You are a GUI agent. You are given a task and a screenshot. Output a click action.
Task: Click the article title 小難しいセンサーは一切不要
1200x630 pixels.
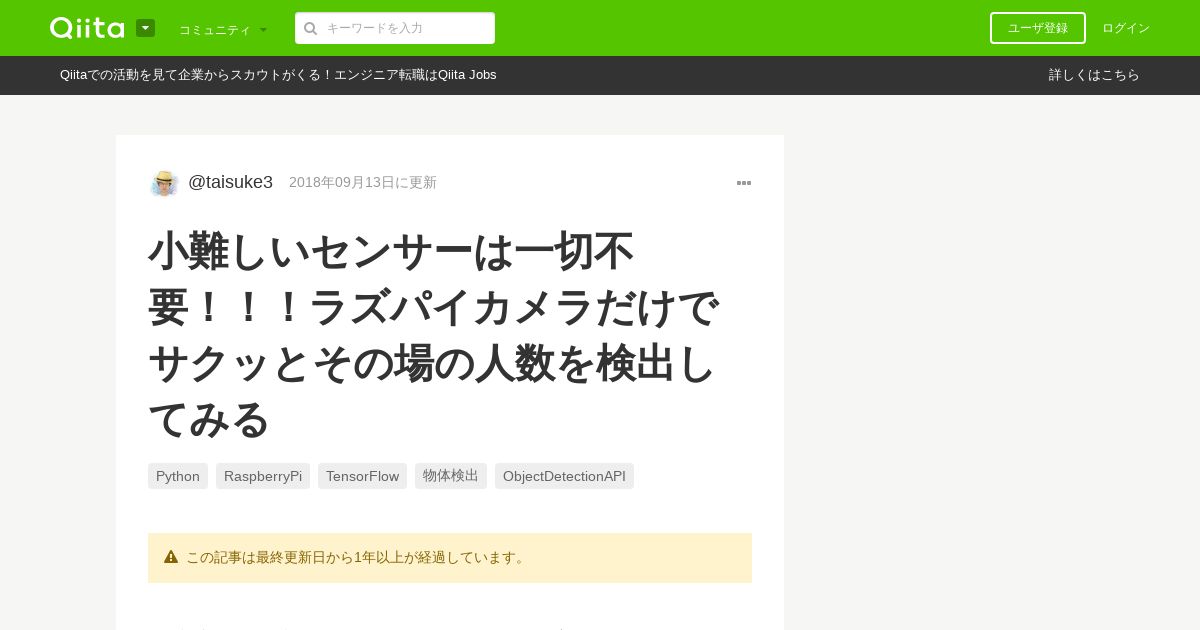433,334
